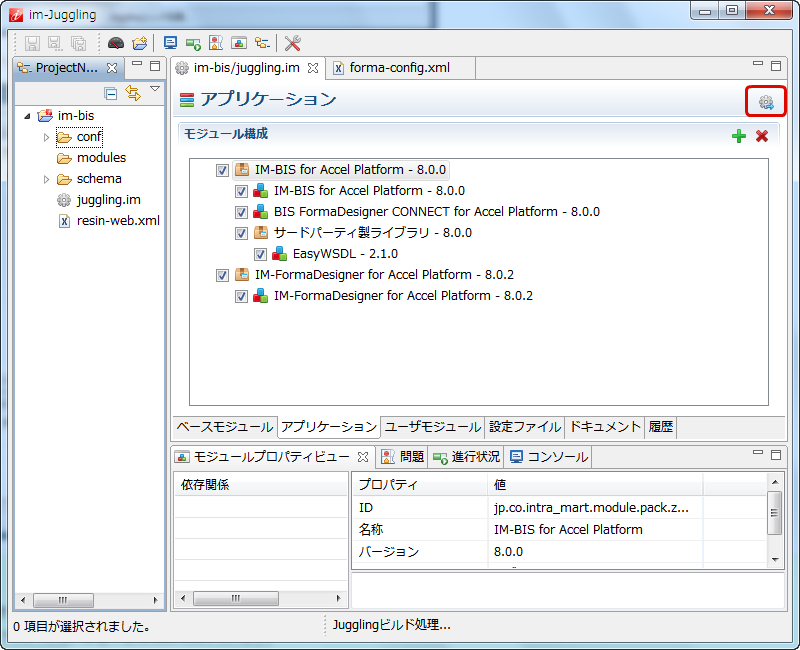Click the 依存関係 column header
800x650 pixels.
point(261,484)
